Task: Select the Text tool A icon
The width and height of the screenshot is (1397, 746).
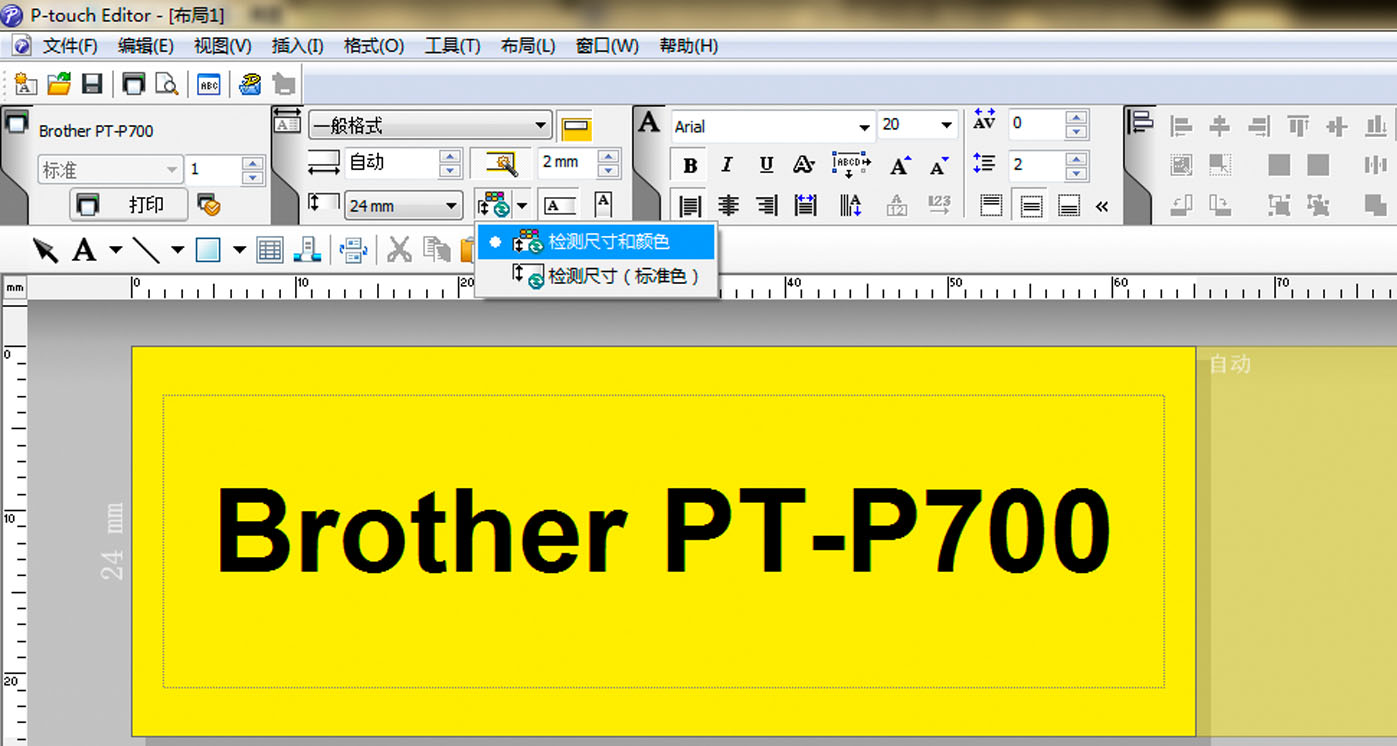Action: tap(84, 250)
